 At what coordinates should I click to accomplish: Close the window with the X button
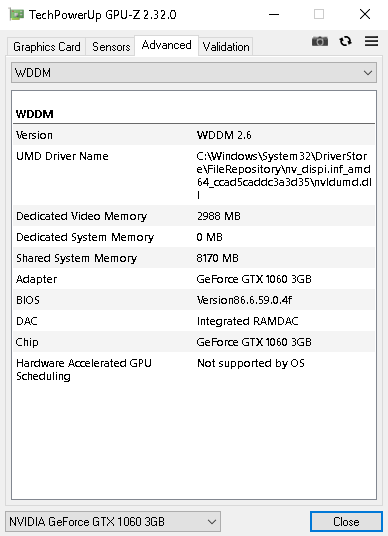365,14
